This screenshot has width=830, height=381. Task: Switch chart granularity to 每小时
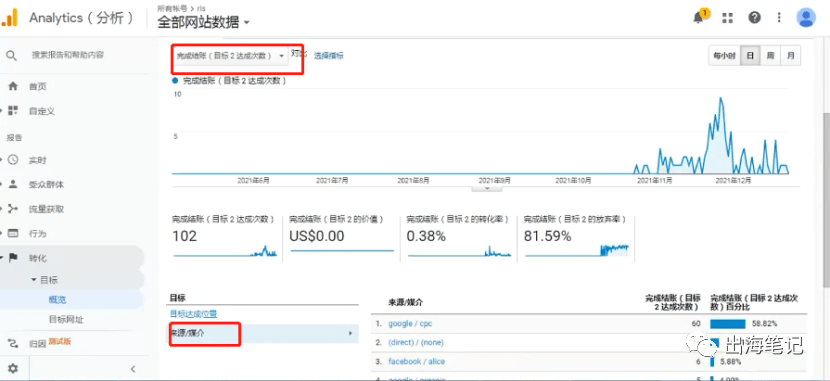[724, 56]
